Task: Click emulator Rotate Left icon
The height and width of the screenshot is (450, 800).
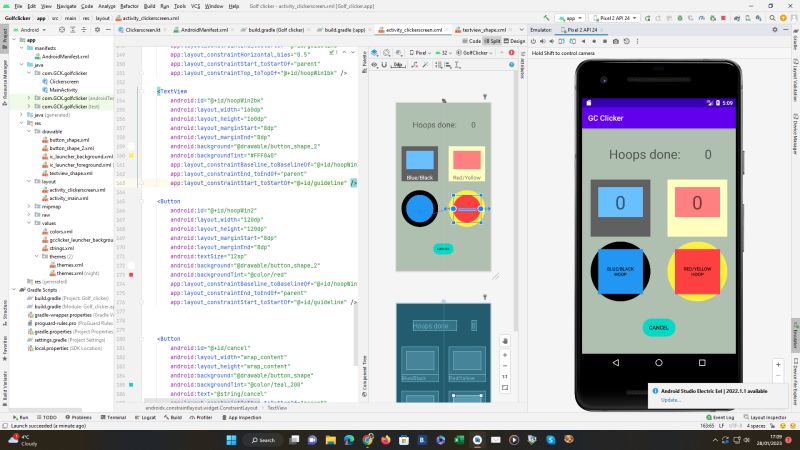Action: pyautogui.click(x=562, y=41)
